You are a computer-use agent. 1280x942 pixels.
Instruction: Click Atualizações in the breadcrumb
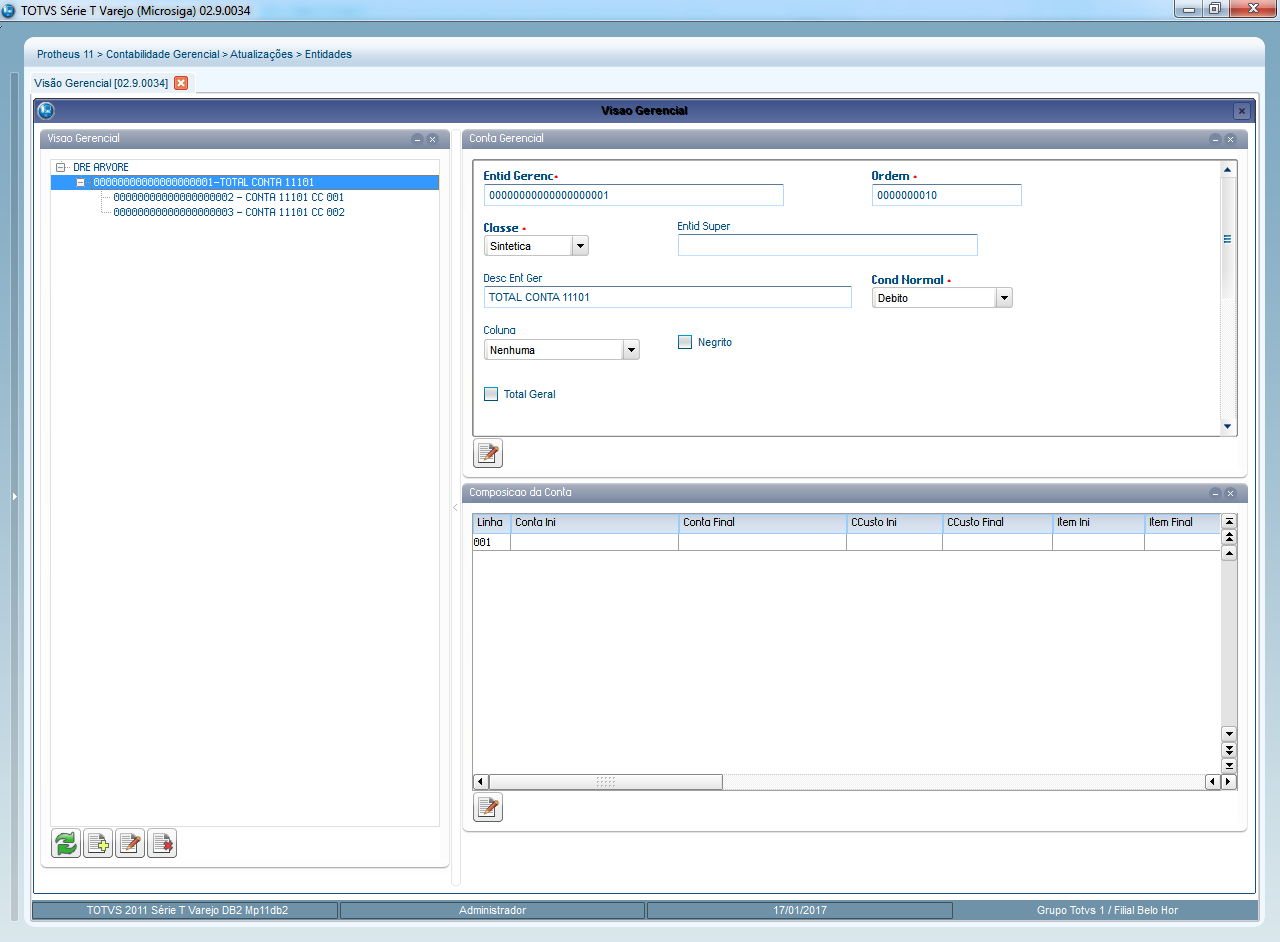[x=261, y=54]
